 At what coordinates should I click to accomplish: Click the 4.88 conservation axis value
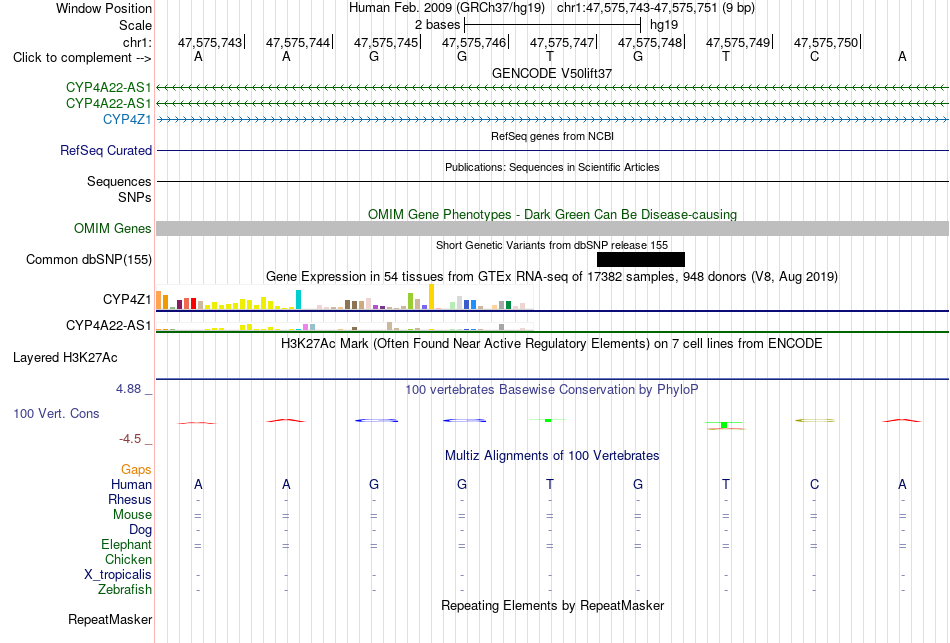tap(128, 388)
